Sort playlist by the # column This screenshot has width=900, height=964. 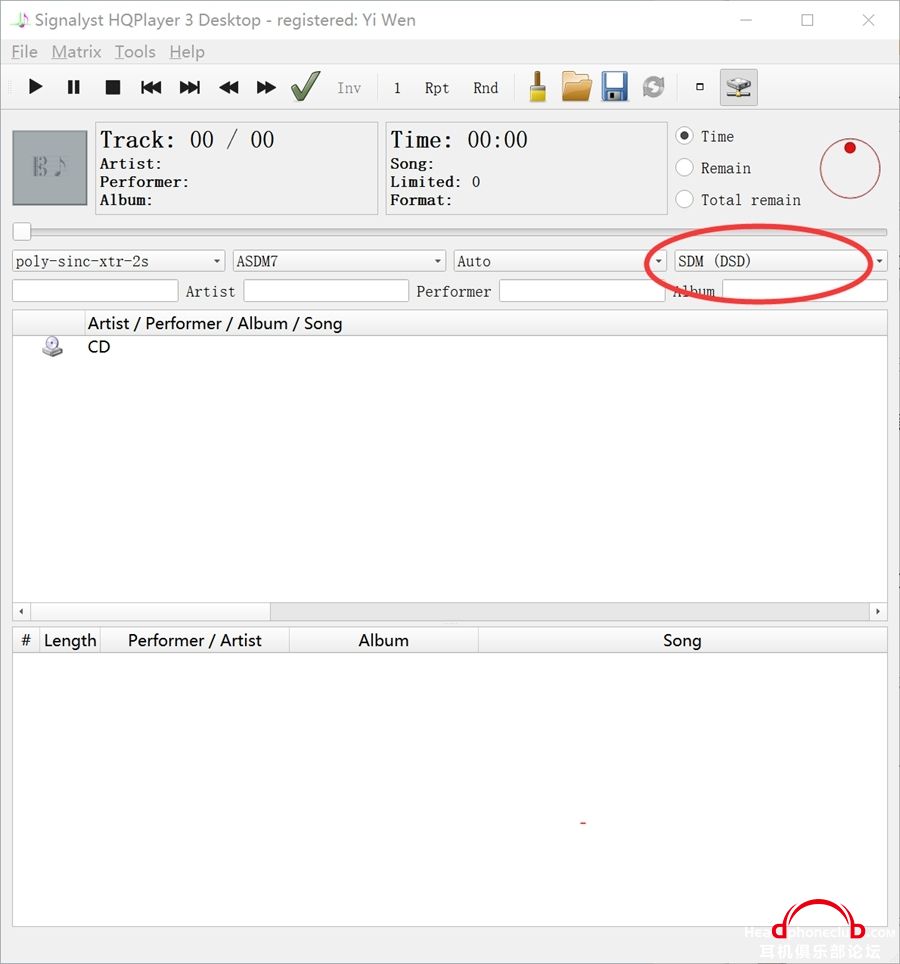(x=26, y=641)
